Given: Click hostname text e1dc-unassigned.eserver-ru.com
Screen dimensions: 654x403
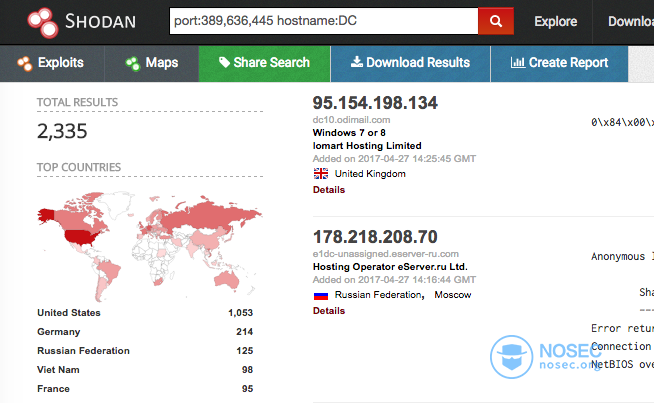Looking at the screenshot, I should [385, 254].
